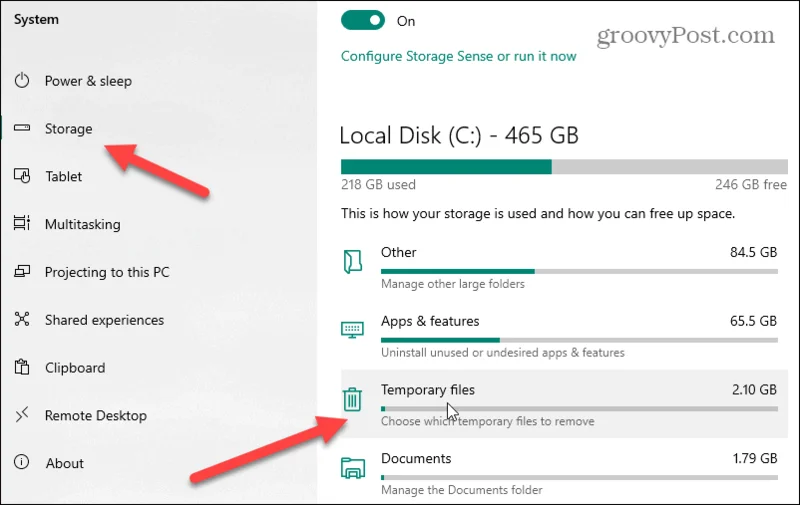Select Shared experiences
This screenshot has height=505, width=800.
pyautogui.click(x=104, y=320)
